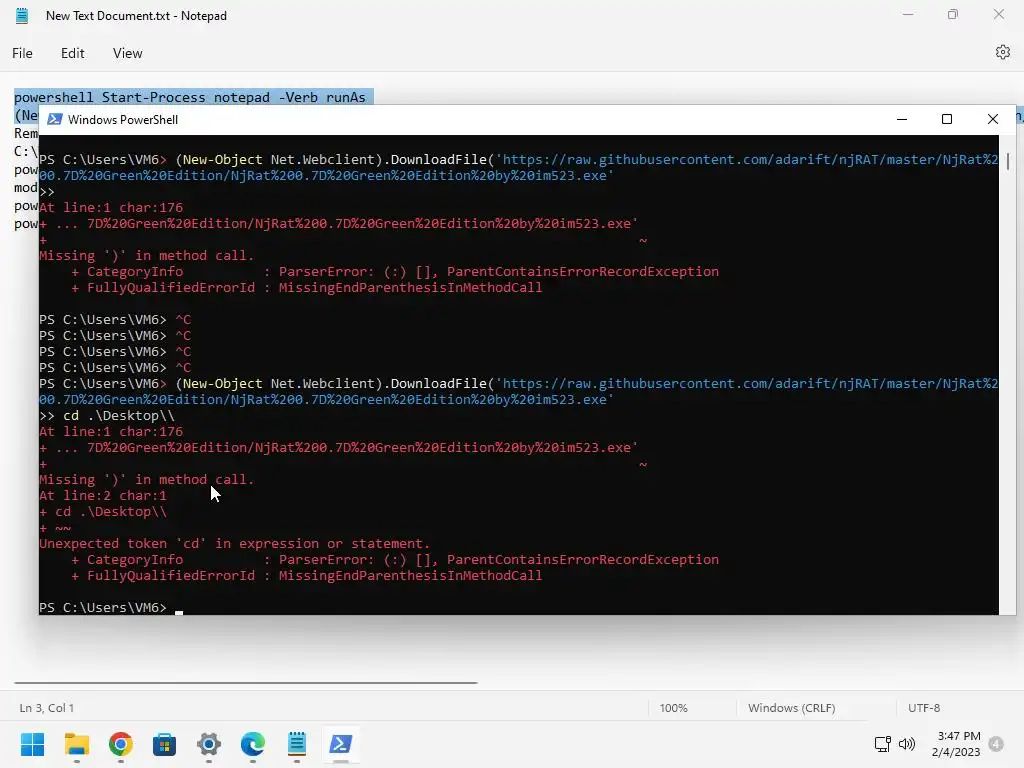Viewport: 1024px width, 768px height.
Task: Click the PowerShell icon in its title bar
Action: [x=55, y=120]
